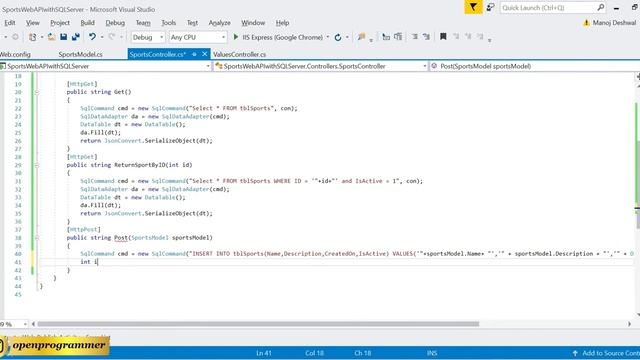Screen dimensions: 640x360
Task: Open the notifications filter flag icon
Action: pyautogui.click(x=473, y=7)
